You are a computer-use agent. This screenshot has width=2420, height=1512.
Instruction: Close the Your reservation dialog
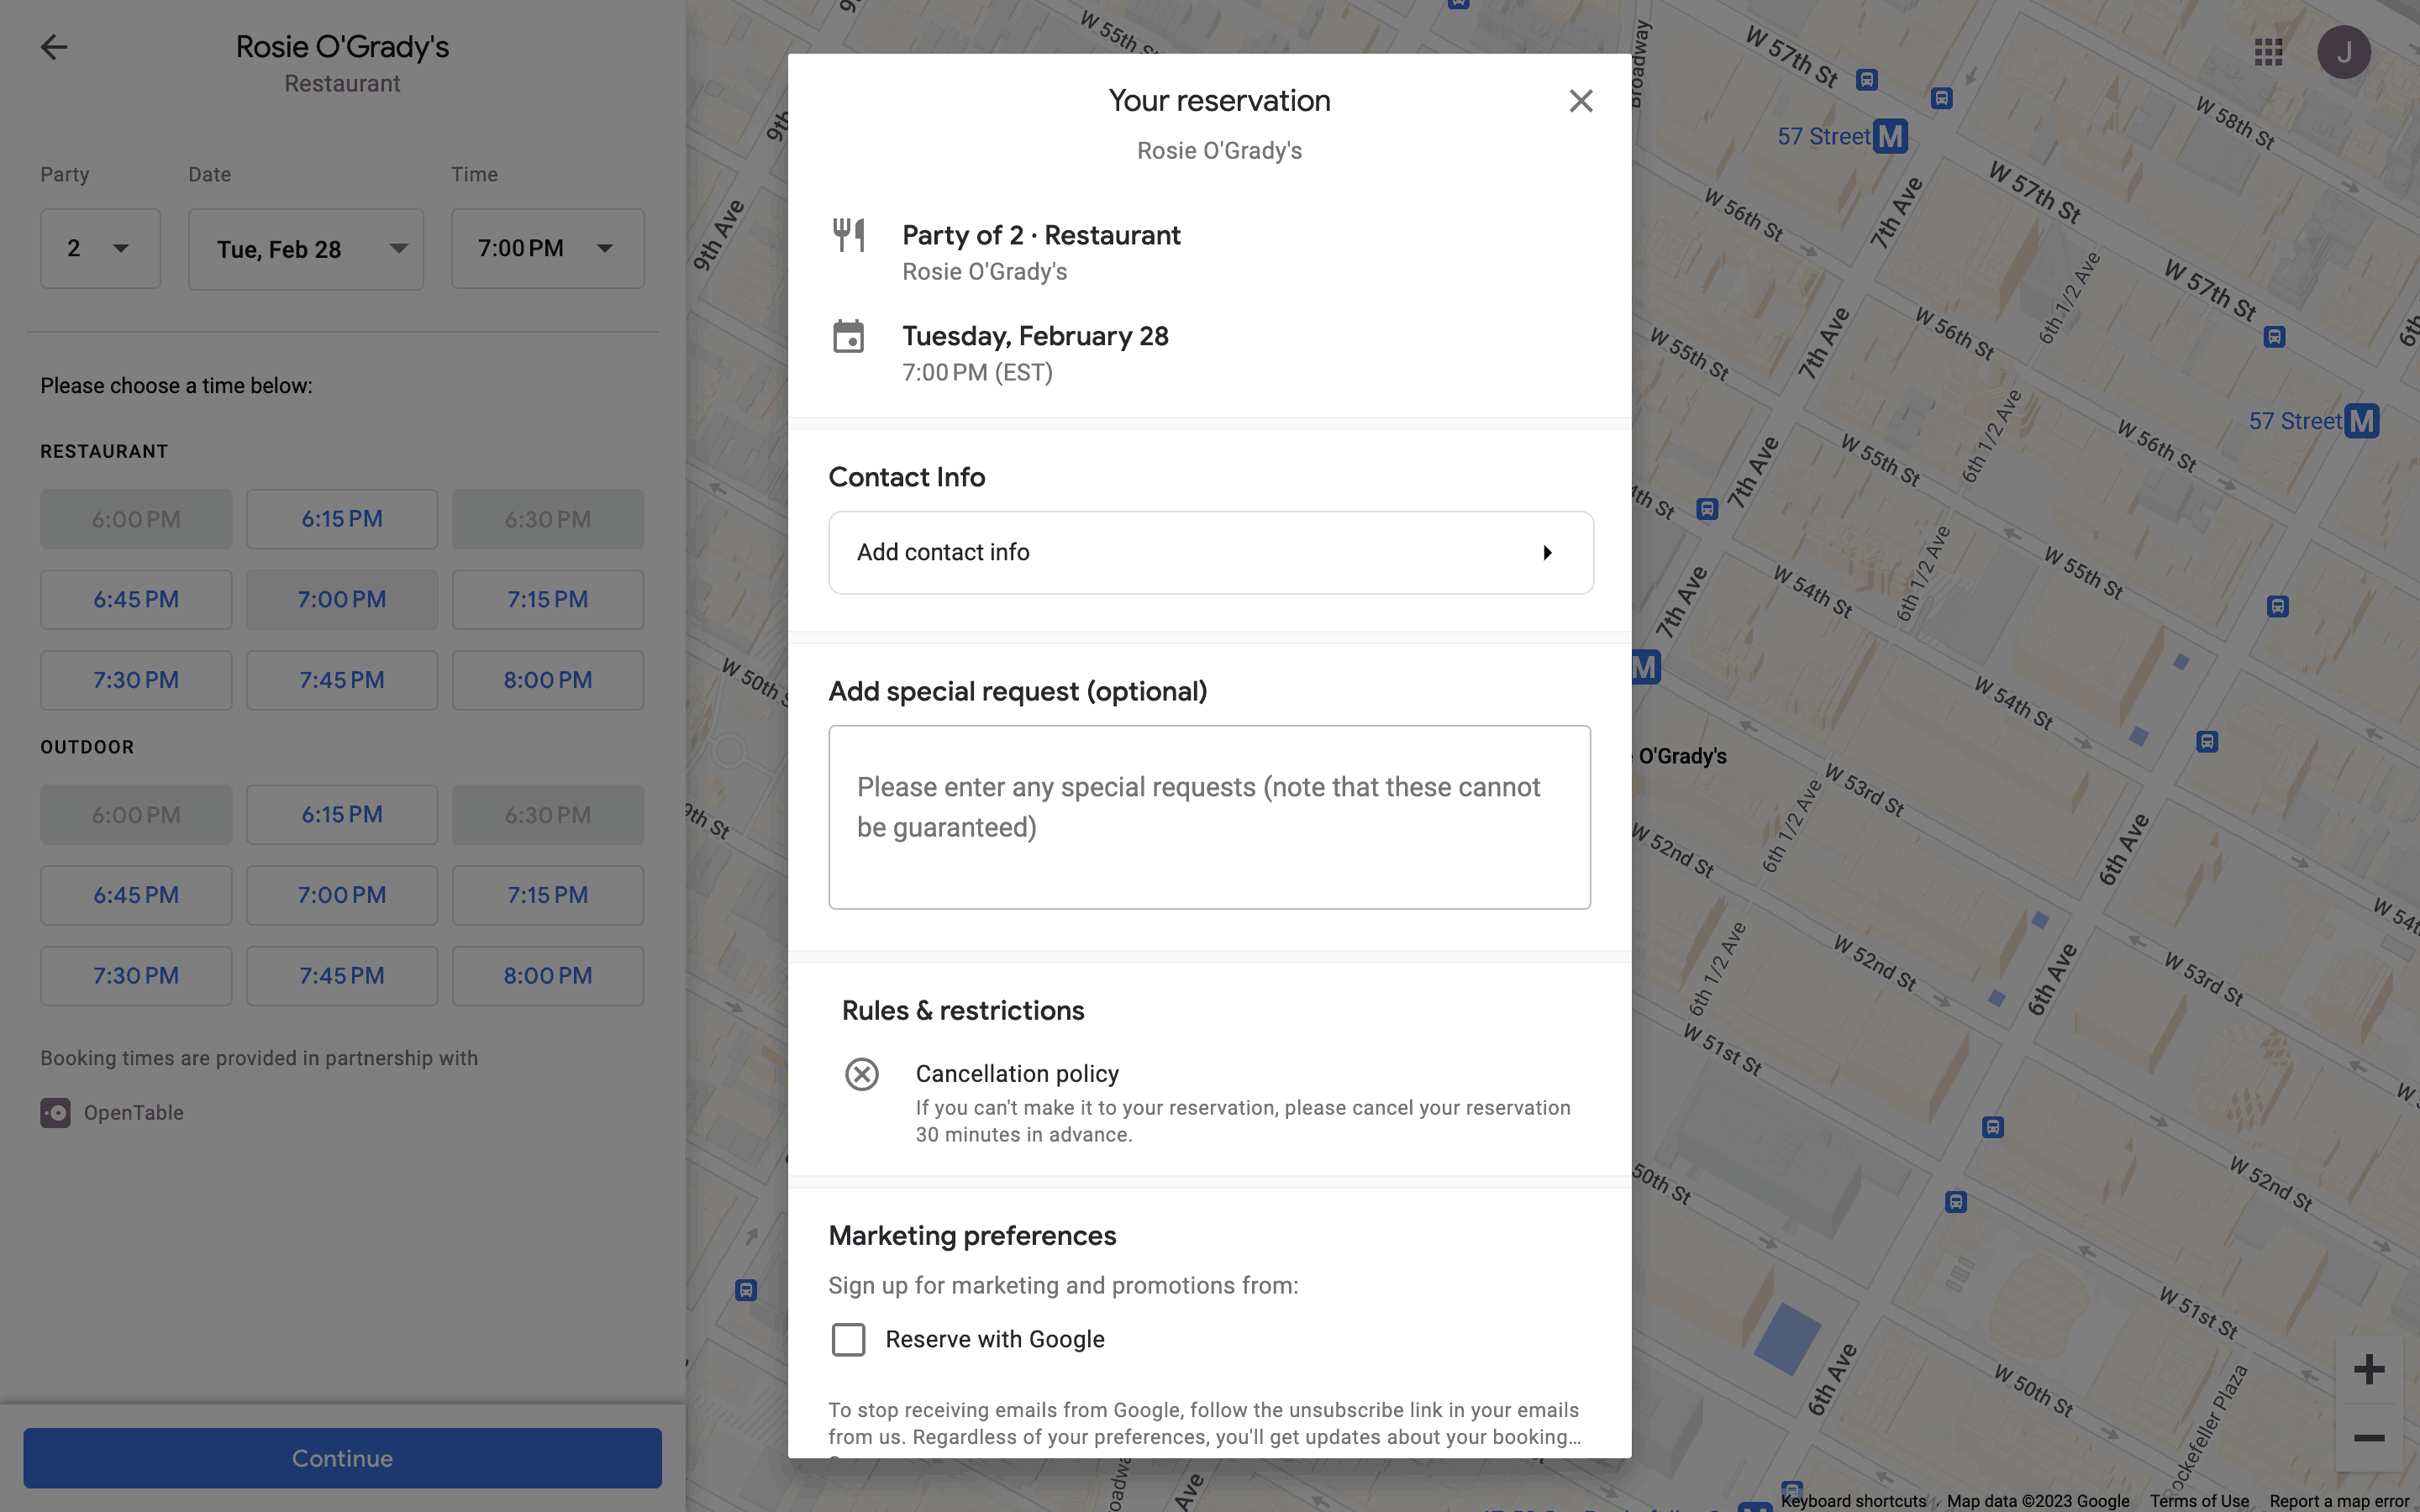(x=1580, y=101)
